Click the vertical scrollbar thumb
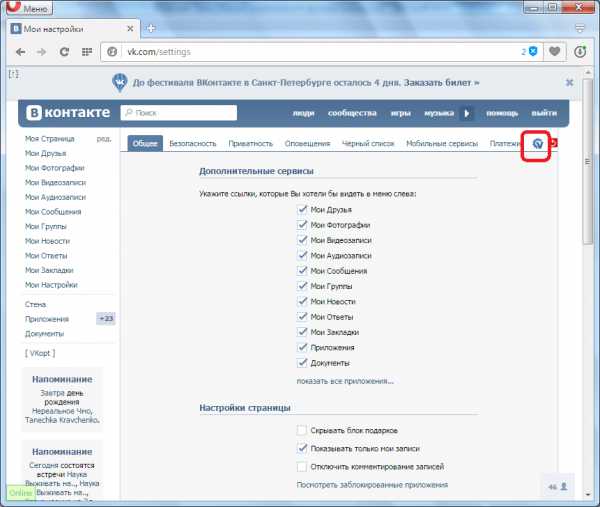The image size is (600, 507). pyautogui.click(x=588, y=161)
